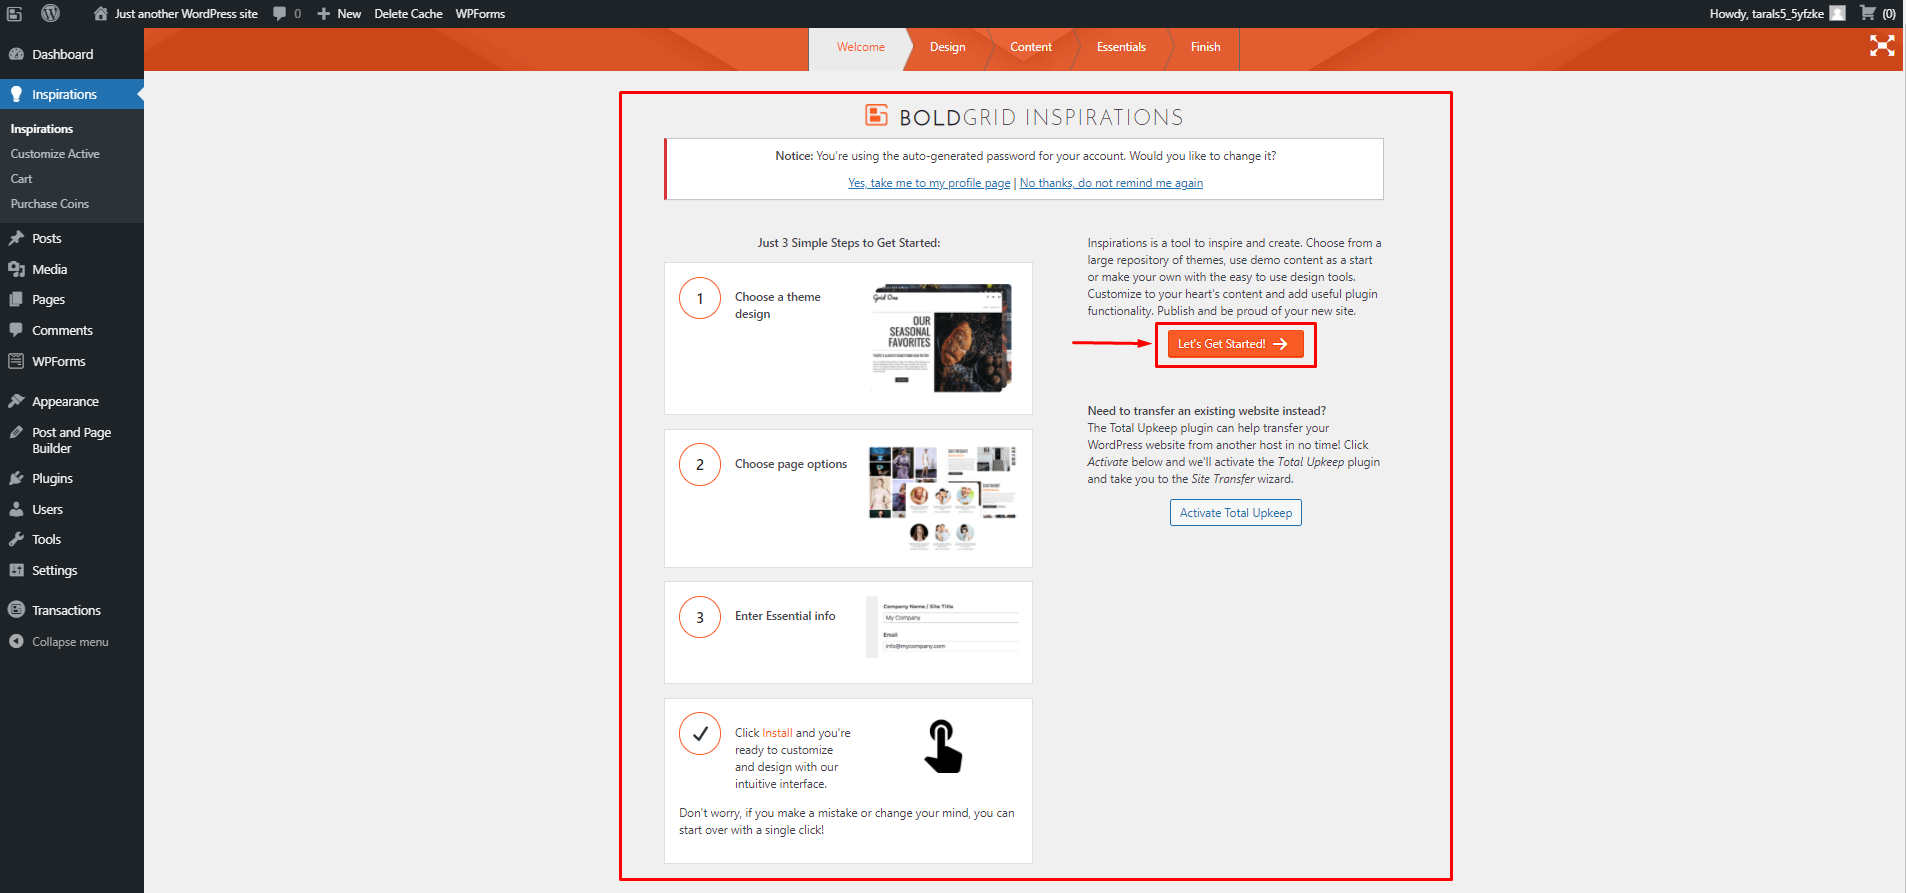Click the Posts pushpin icon
Screen dimensions: 1906x893
(16, 238)
